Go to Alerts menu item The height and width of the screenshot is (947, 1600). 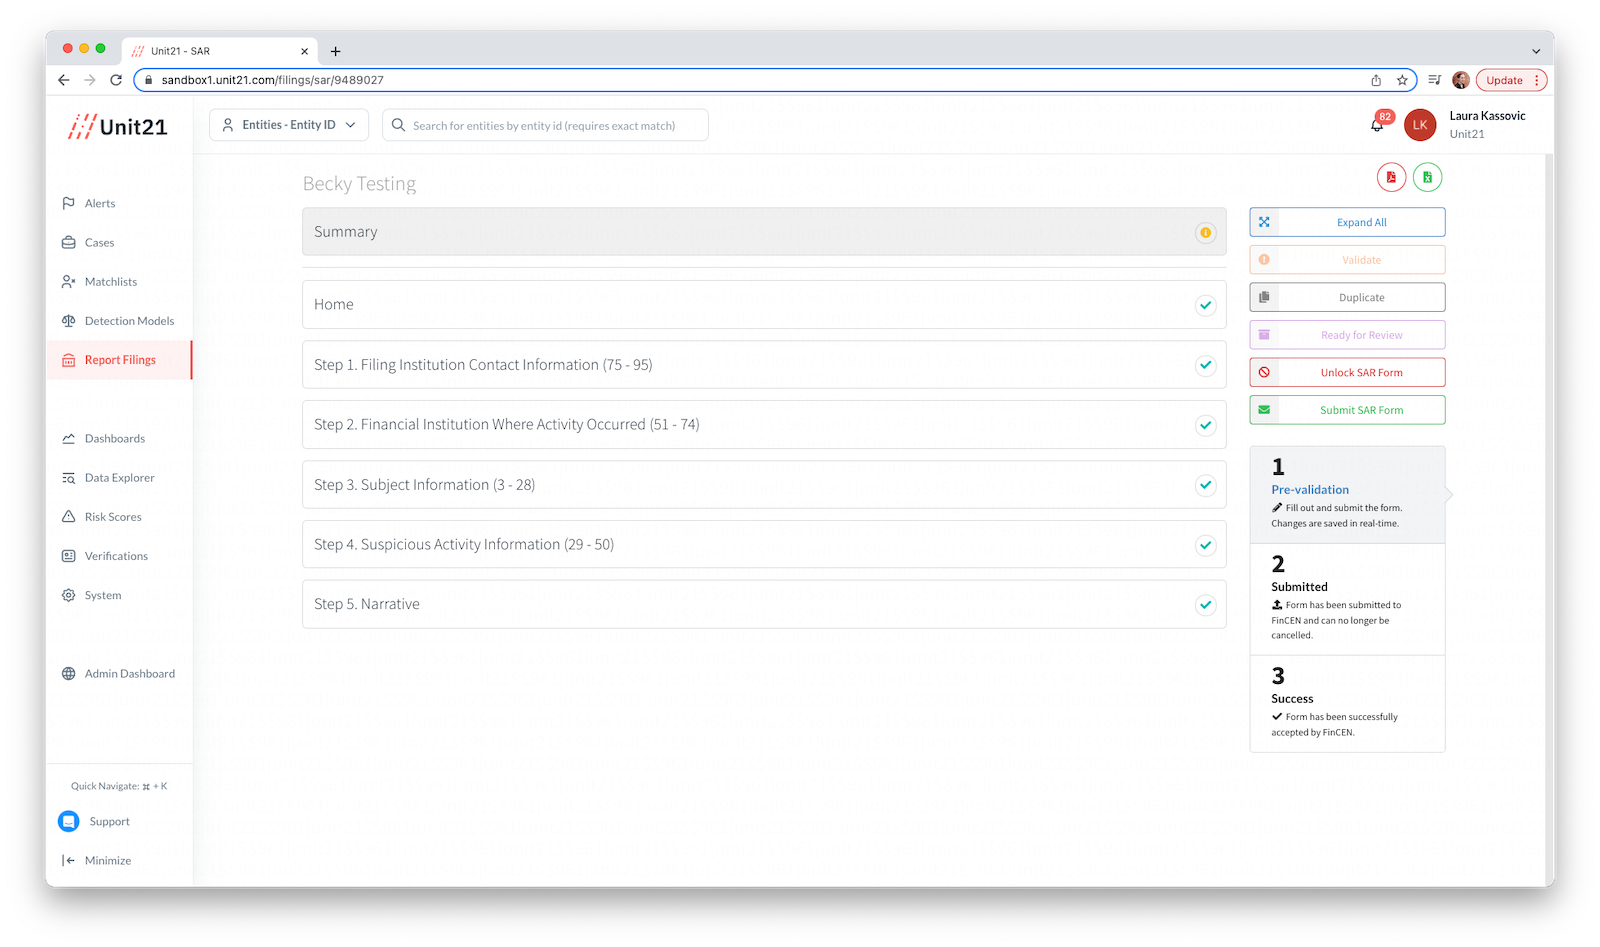coord(100,203)
